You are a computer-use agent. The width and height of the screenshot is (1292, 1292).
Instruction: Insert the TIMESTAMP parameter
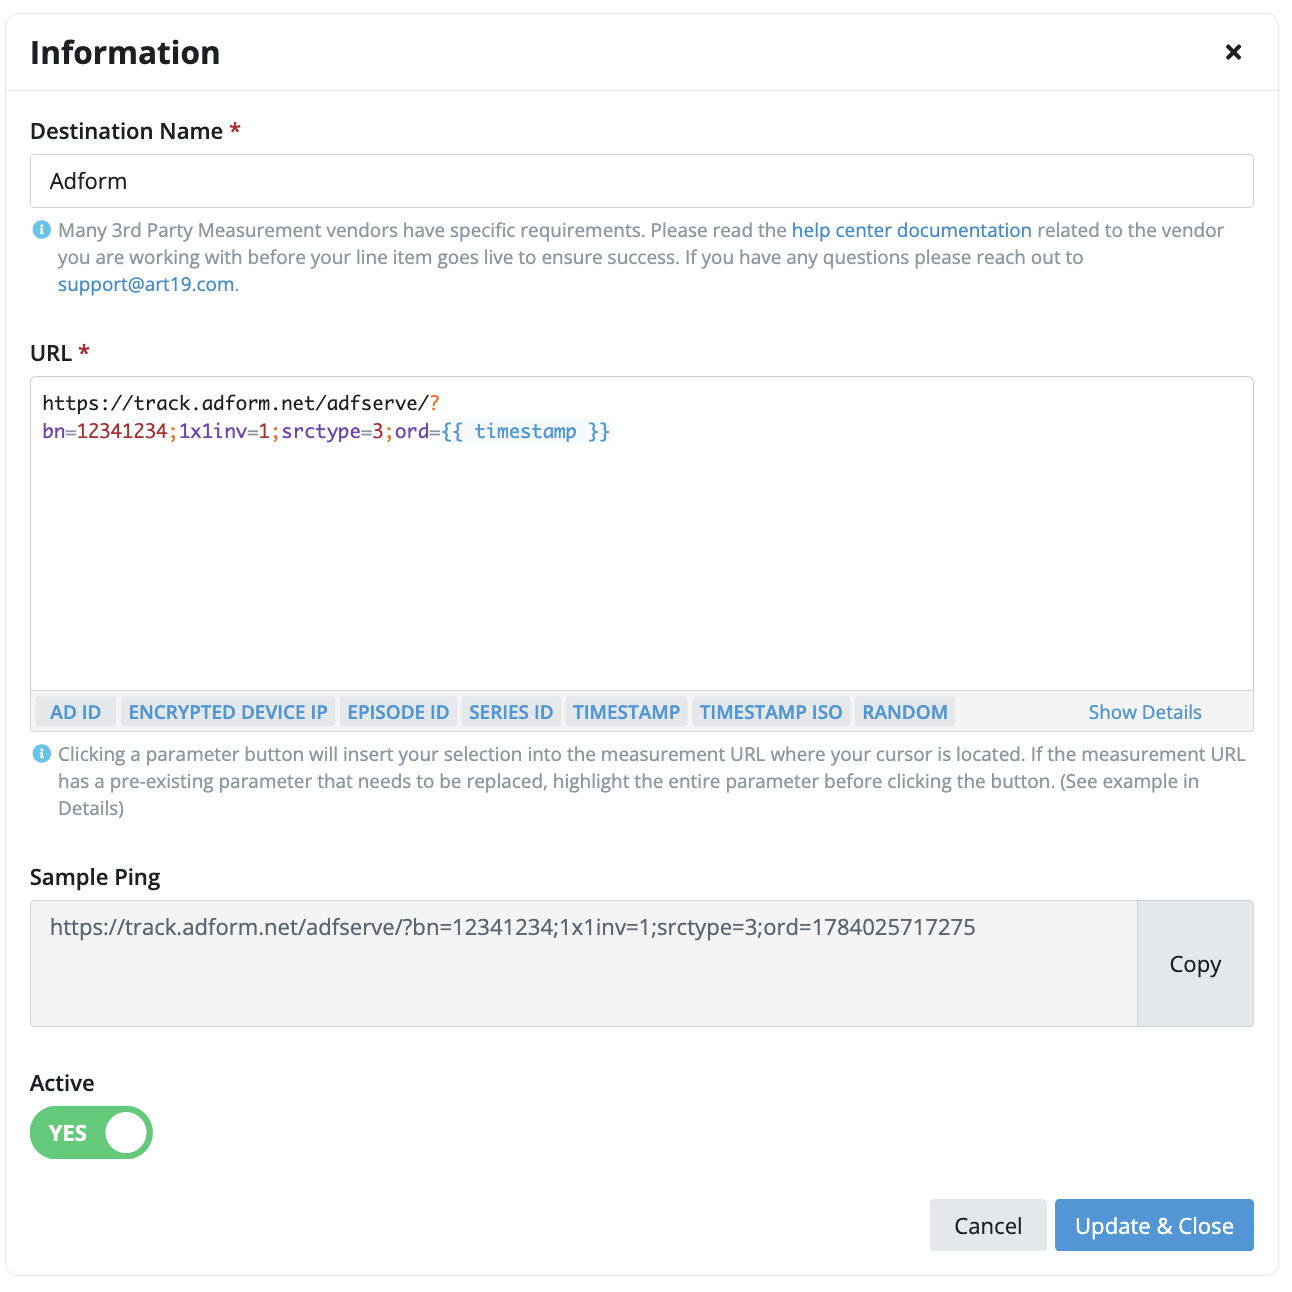[x=626, y=712]
